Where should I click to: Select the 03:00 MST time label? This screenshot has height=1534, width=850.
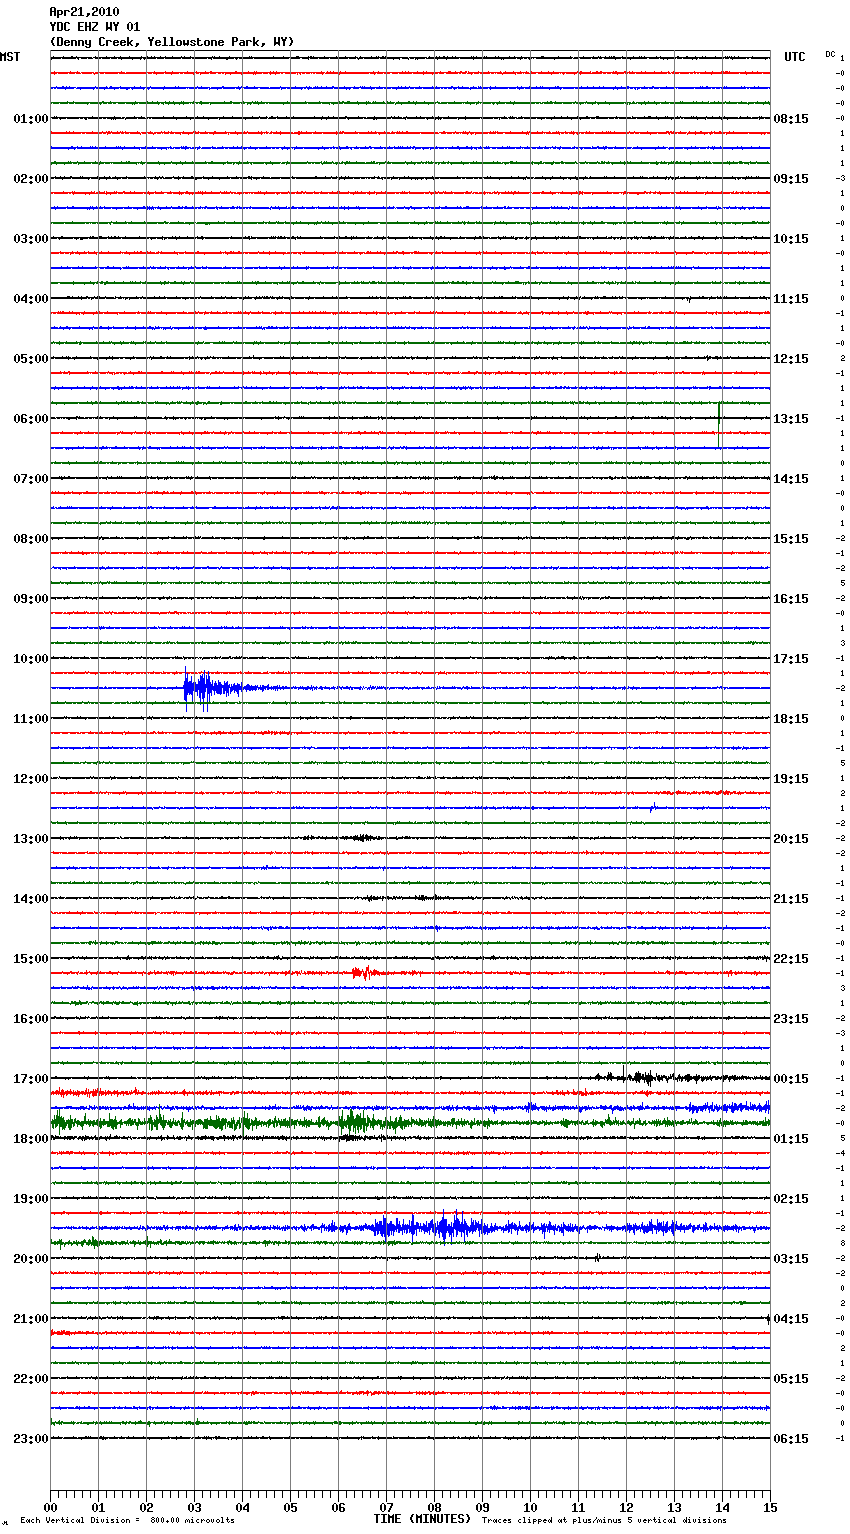click(x=30, y=239)
